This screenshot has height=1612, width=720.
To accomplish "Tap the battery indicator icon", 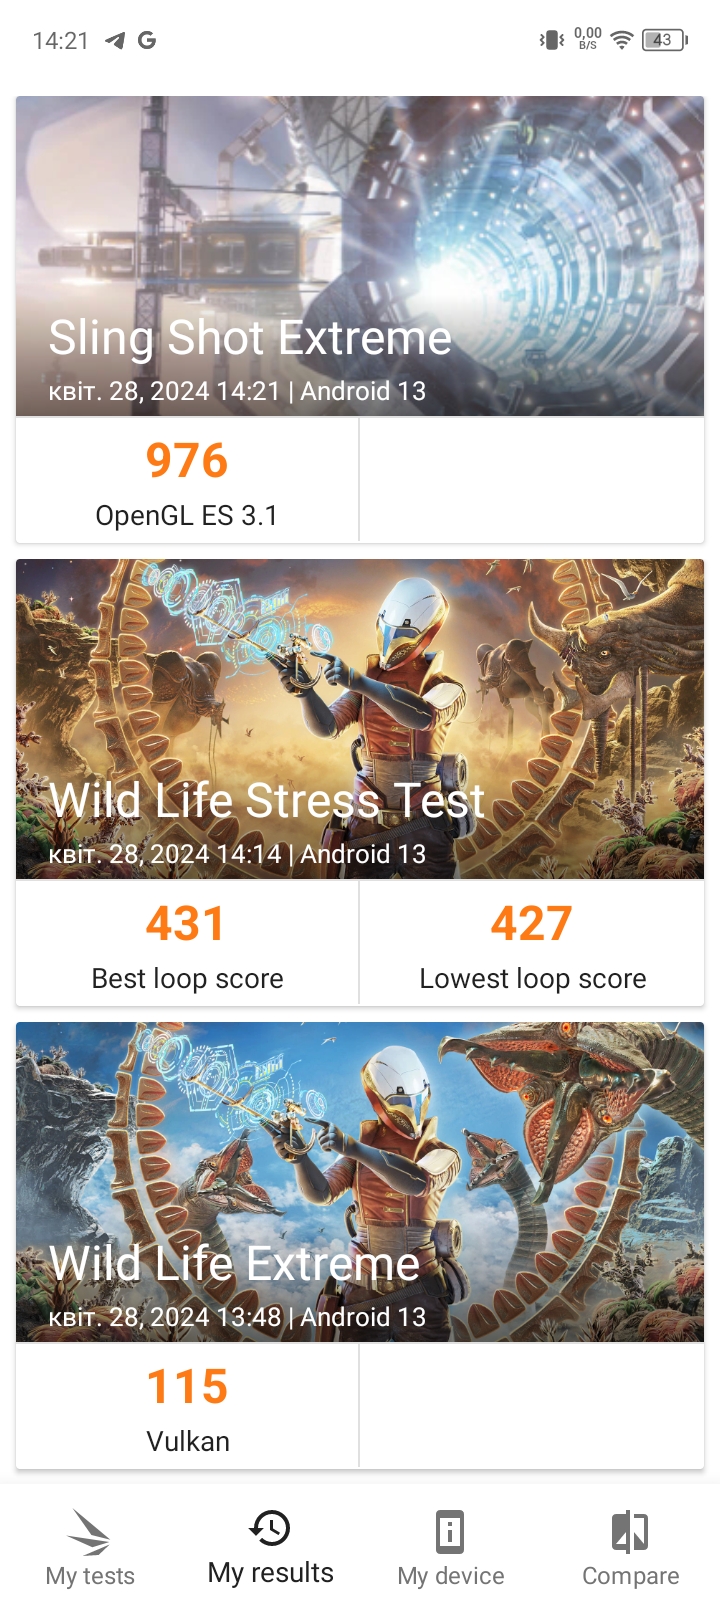I will tap(664, 41).
